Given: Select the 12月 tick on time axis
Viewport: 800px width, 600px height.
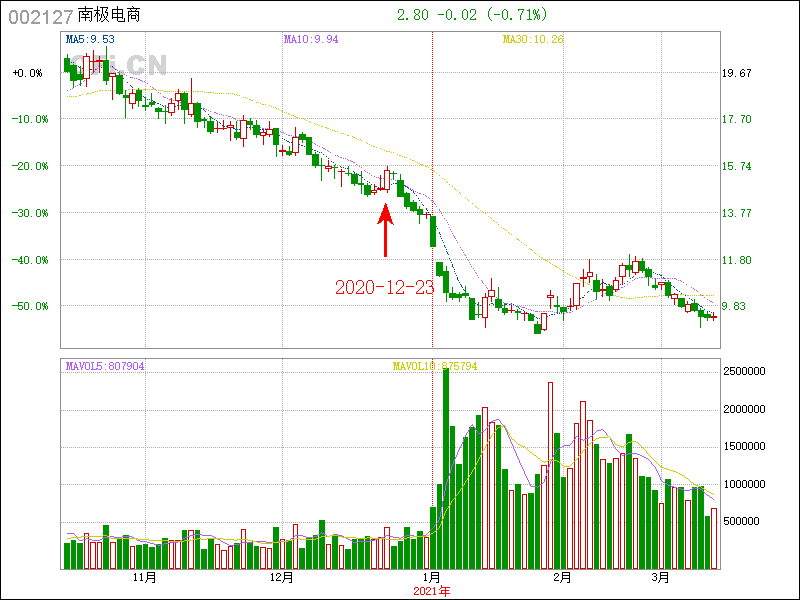Looking at the screenshot, I should 281,578.
